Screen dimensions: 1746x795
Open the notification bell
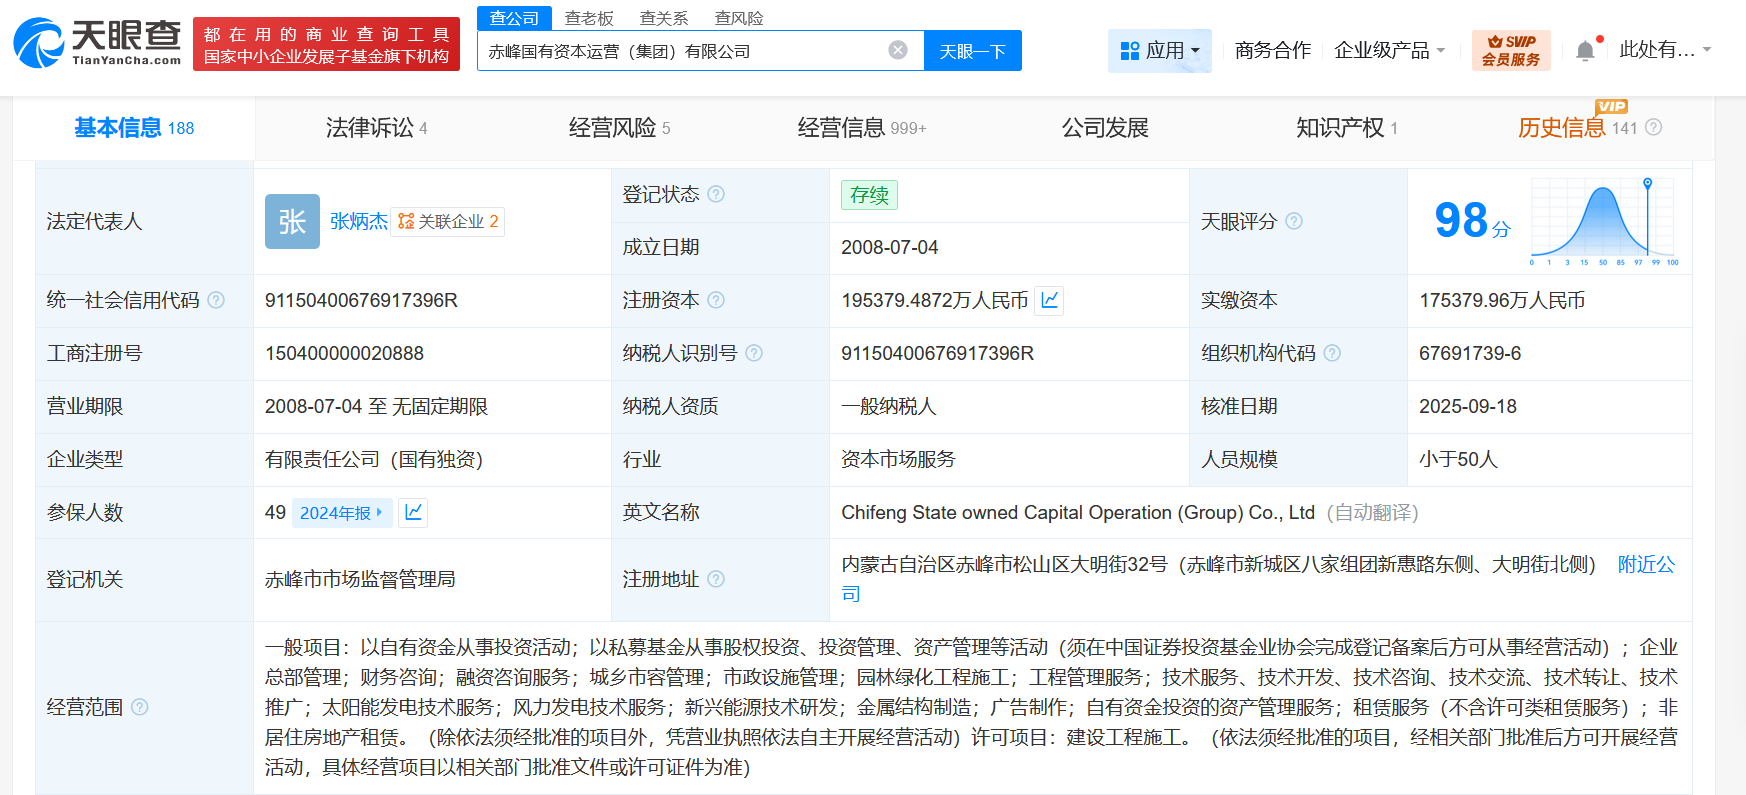[1585, 51]
